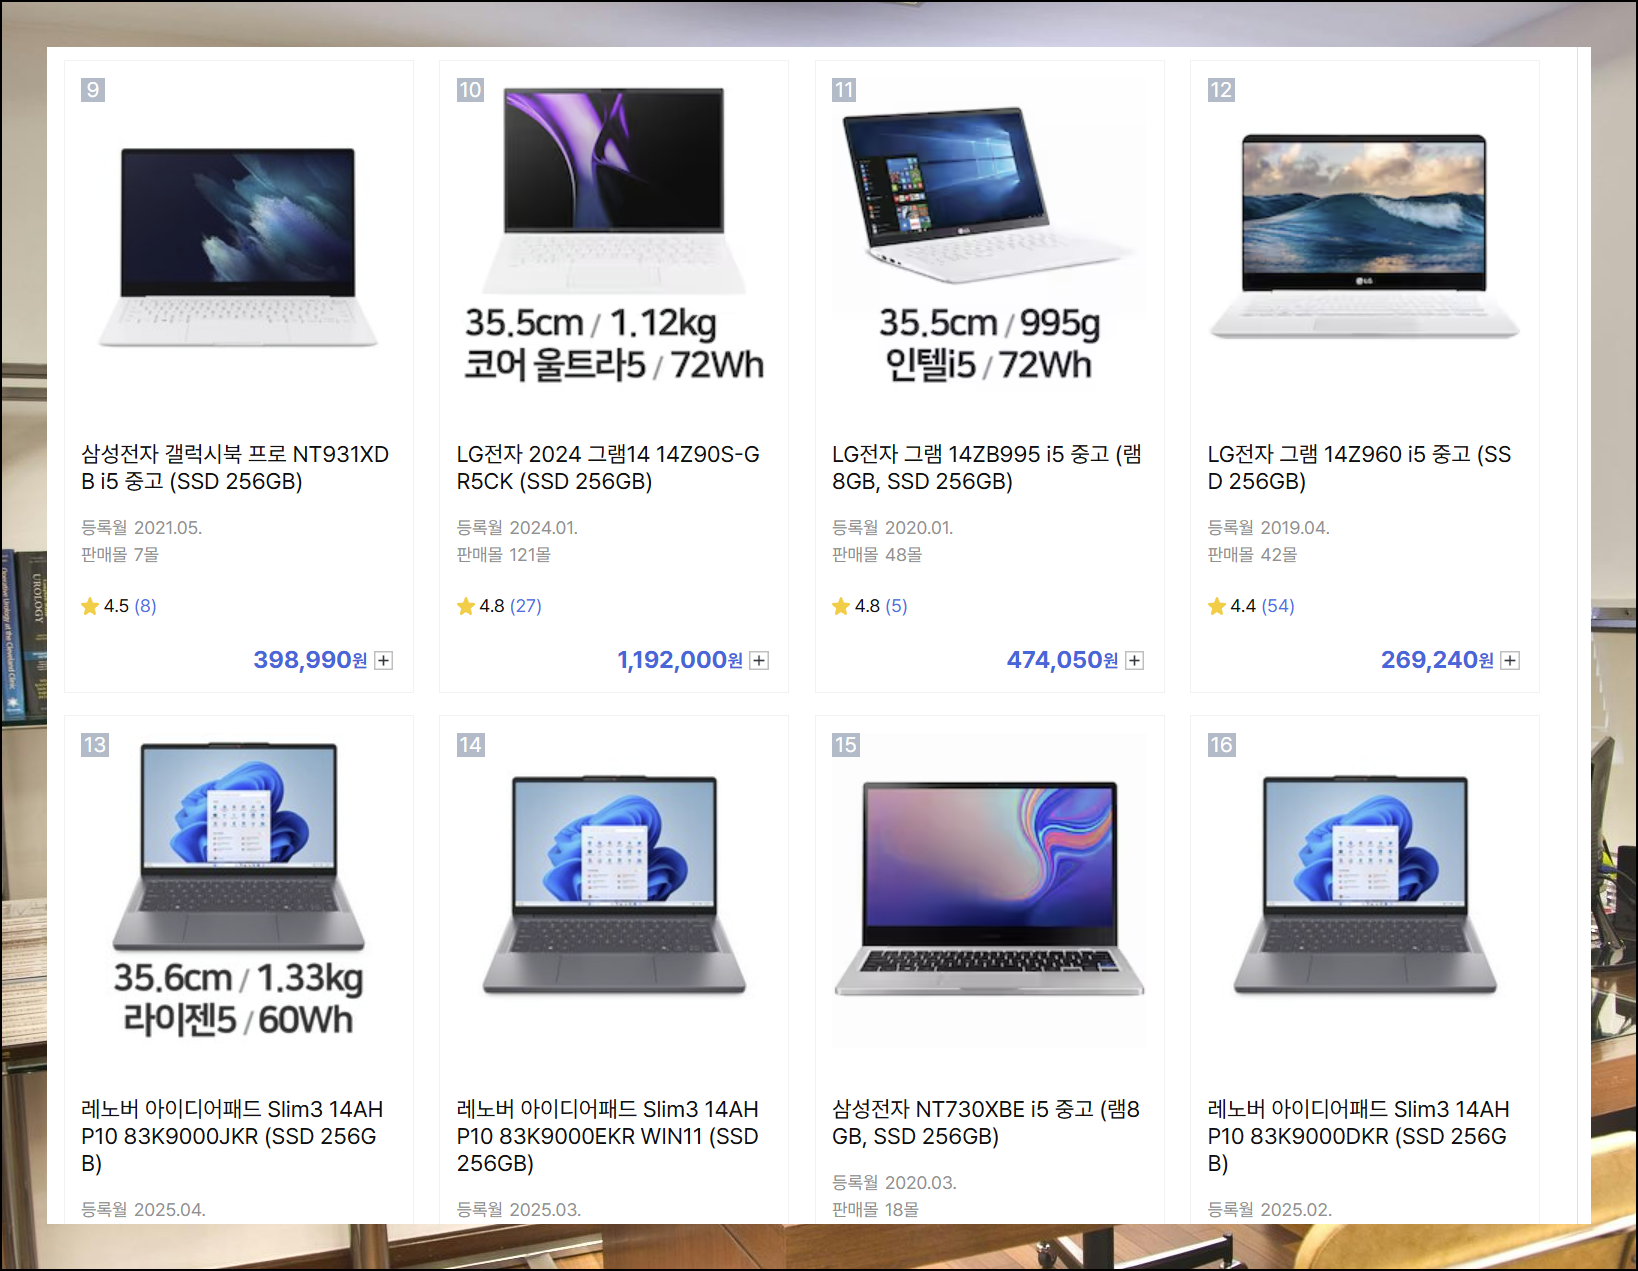This screenshot has width=1638, height=1271.
Task: Open the LG 2024 Gram14 14Z90S product image
Action: click(614, 235)
